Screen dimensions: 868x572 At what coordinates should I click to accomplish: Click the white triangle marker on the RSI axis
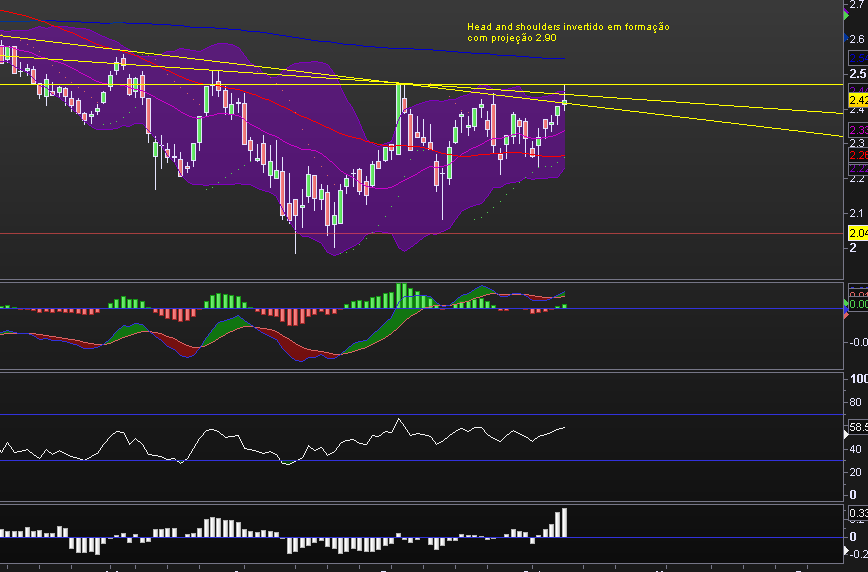pyautogui.click(x=846, y=435)
